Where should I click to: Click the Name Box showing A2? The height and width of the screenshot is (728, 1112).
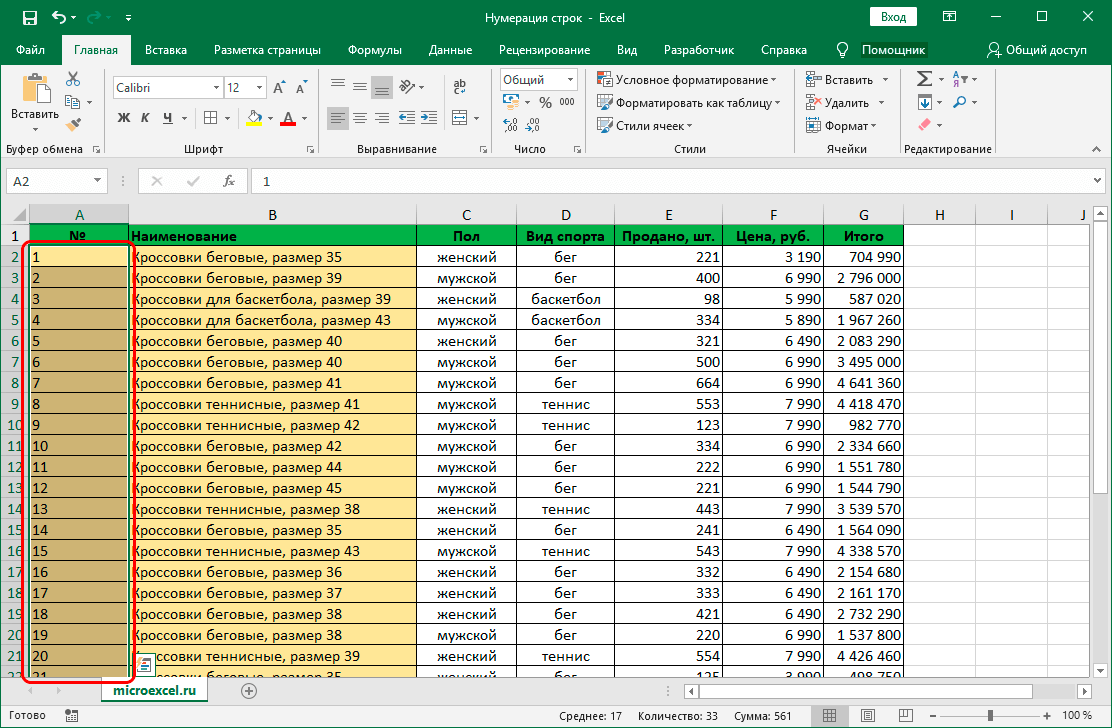pos(48,181)
